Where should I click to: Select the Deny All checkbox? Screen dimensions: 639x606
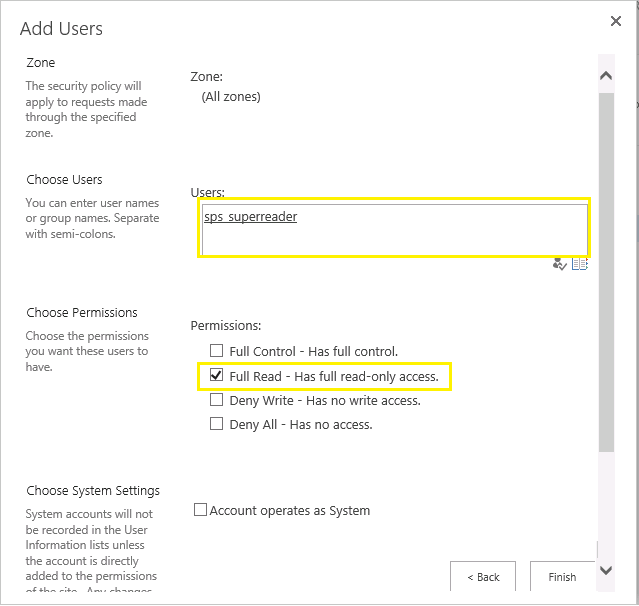tap(217, 424)
